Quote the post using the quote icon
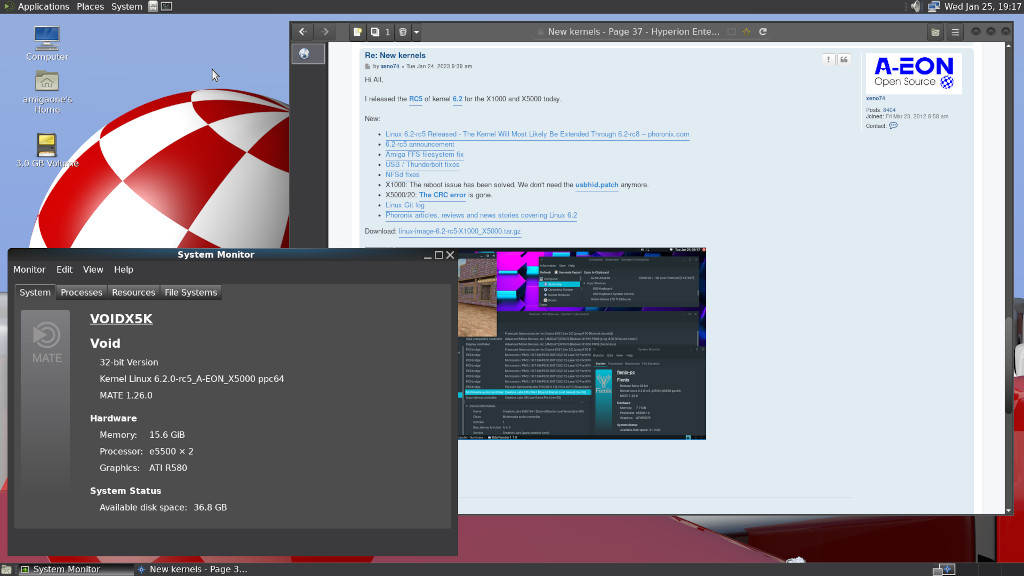1024x576 pixels. pos(844,59)
